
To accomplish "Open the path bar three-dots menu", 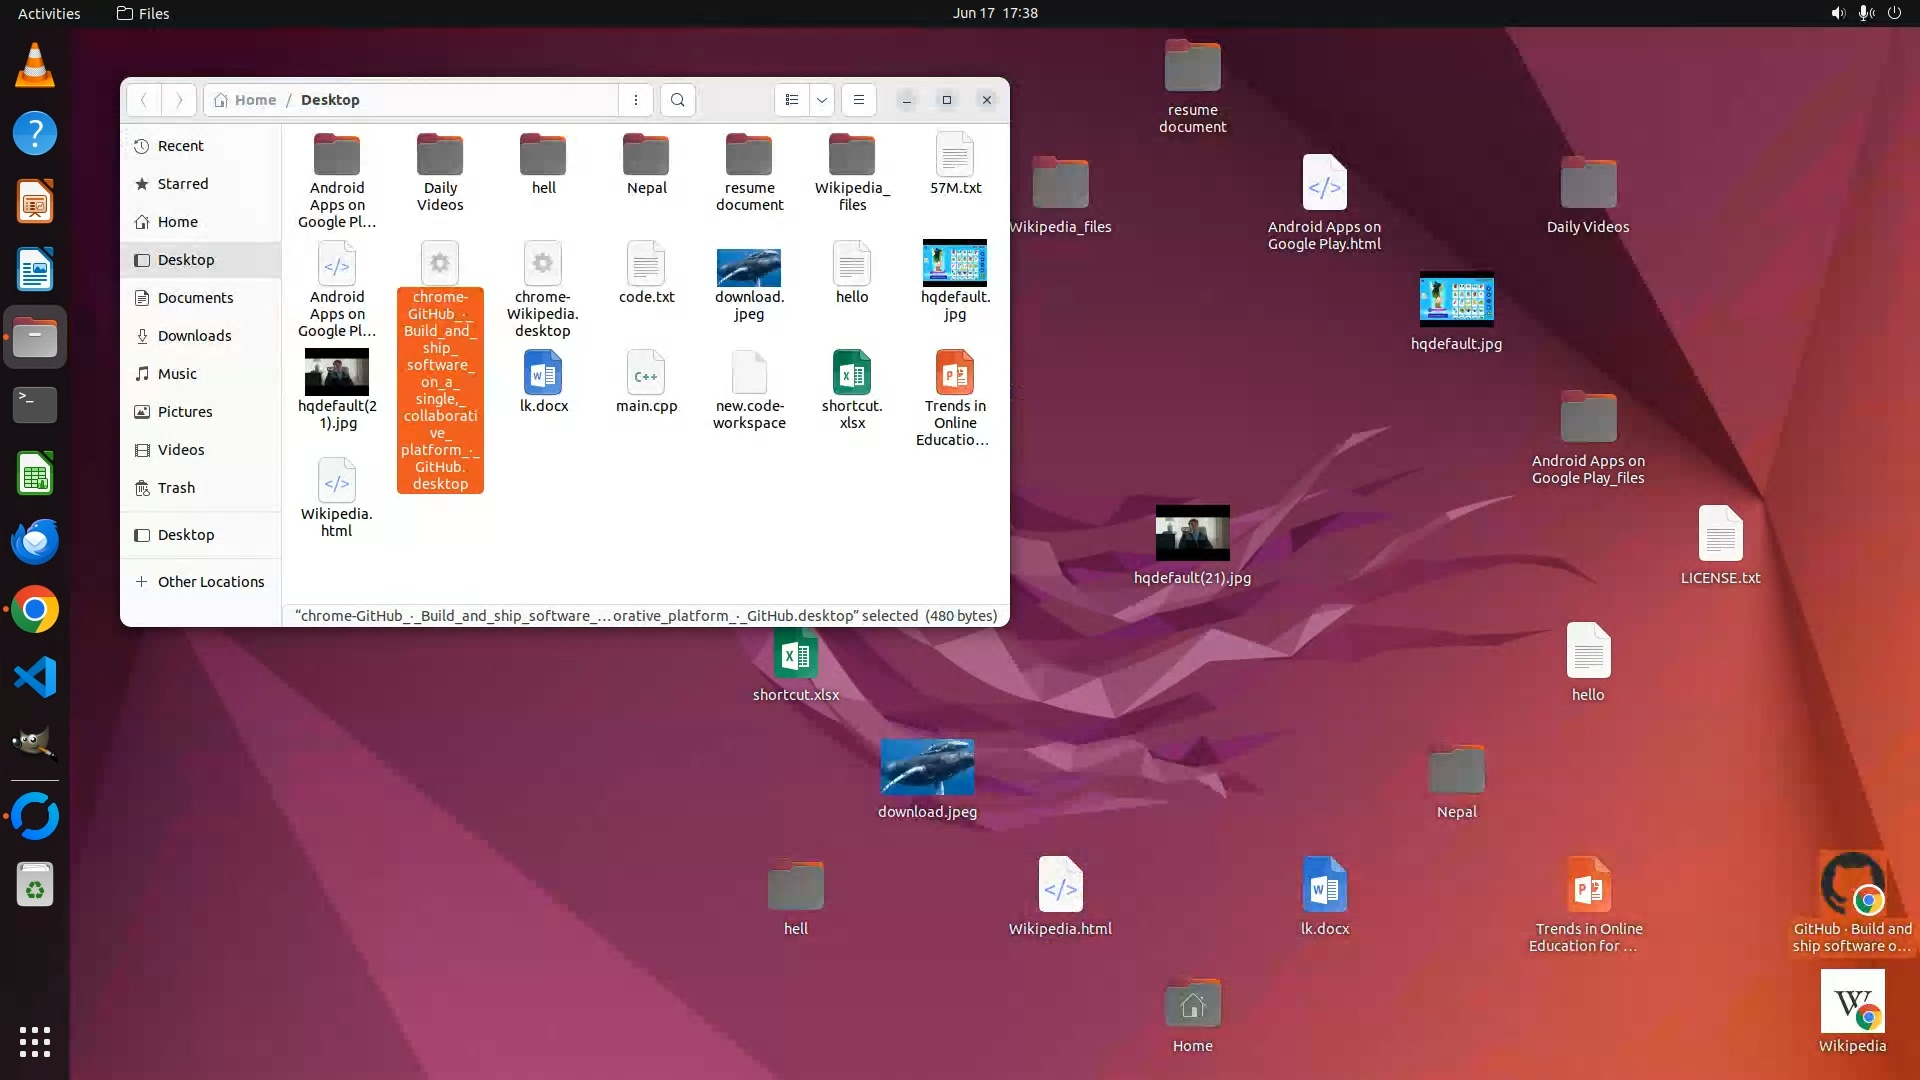I will pyautogui.click(x=636, y=100).
